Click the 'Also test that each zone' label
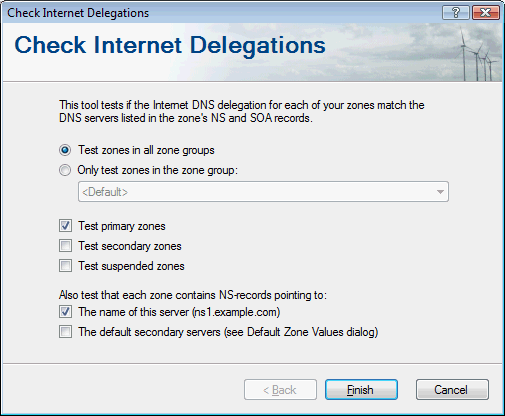This screenshot has width=505, height=416. tap(193, 295)
